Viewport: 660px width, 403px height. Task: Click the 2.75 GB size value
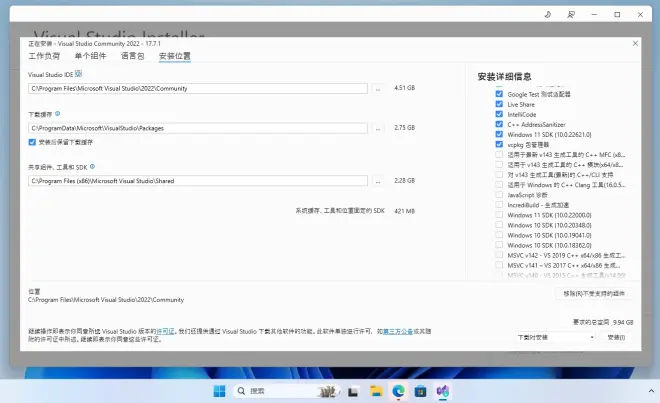[405, 128]
